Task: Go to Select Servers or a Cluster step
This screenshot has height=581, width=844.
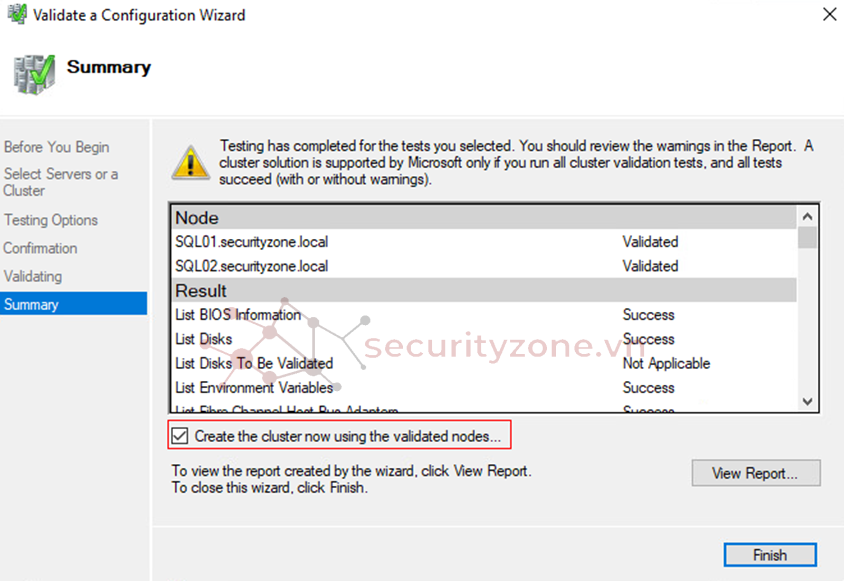Action: pyautogui.click(x=60, y=182)
